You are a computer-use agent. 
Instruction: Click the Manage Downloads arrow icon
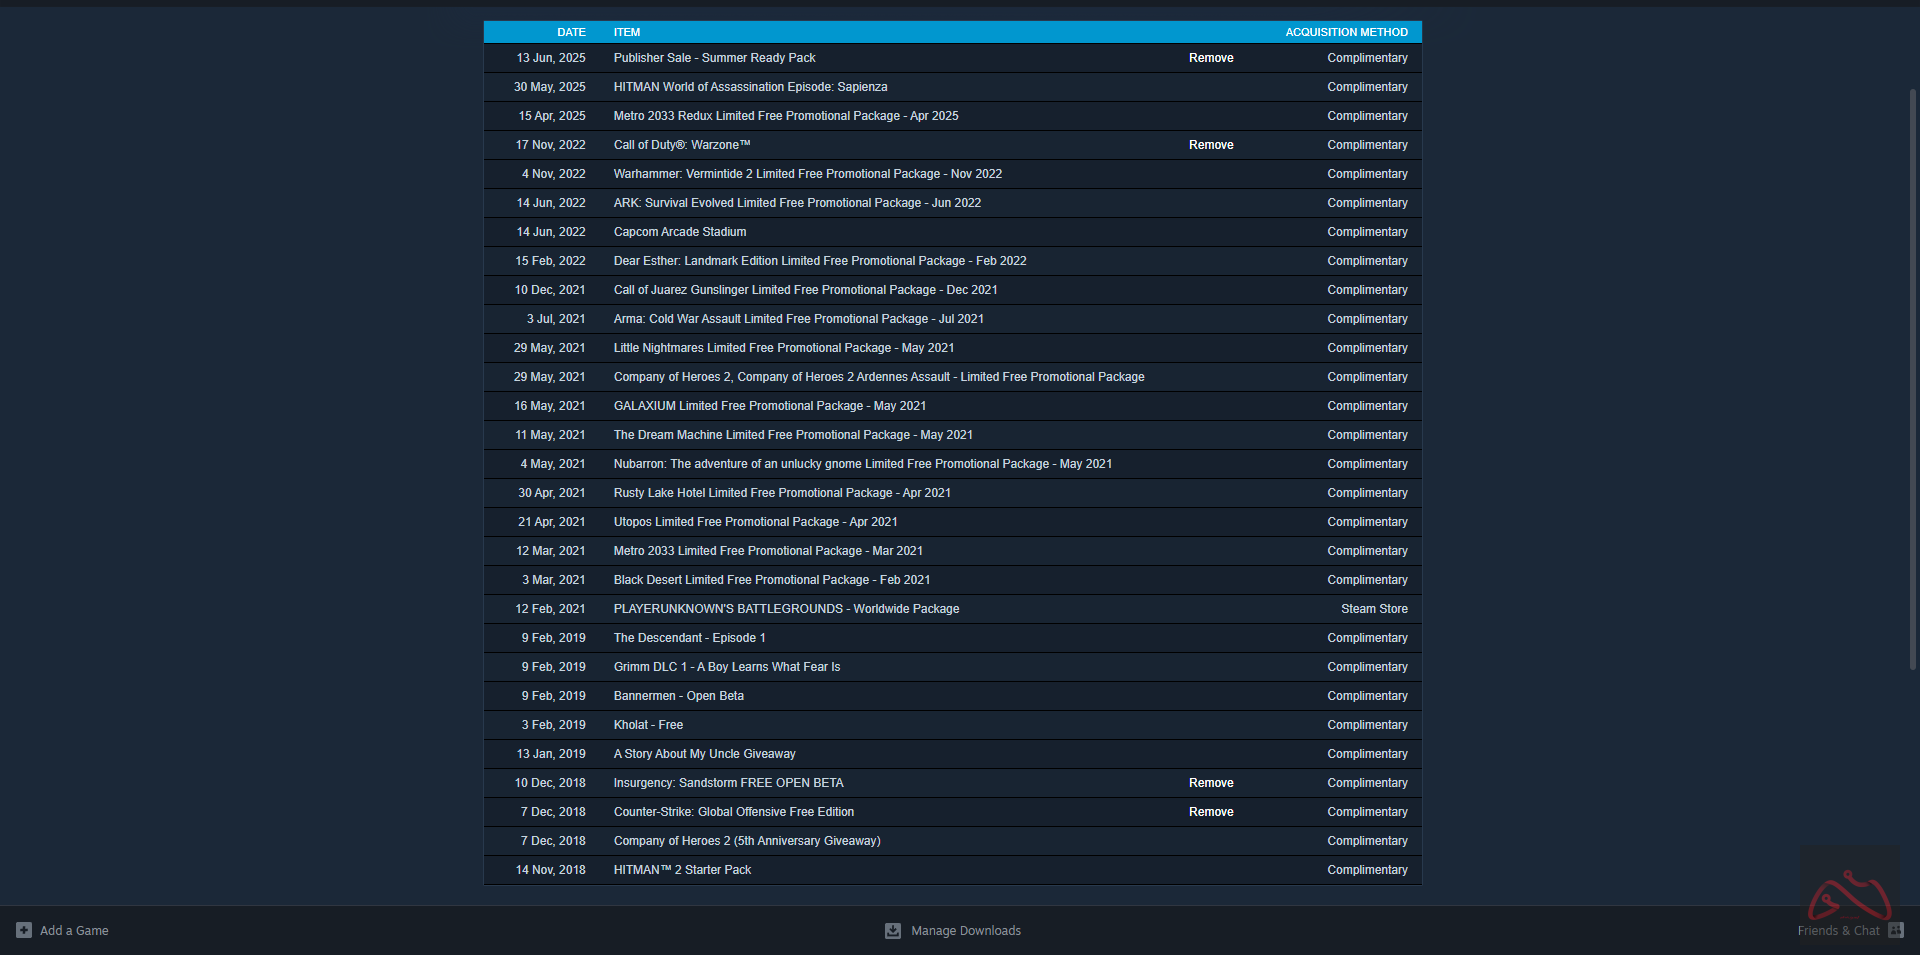[893, 931]
